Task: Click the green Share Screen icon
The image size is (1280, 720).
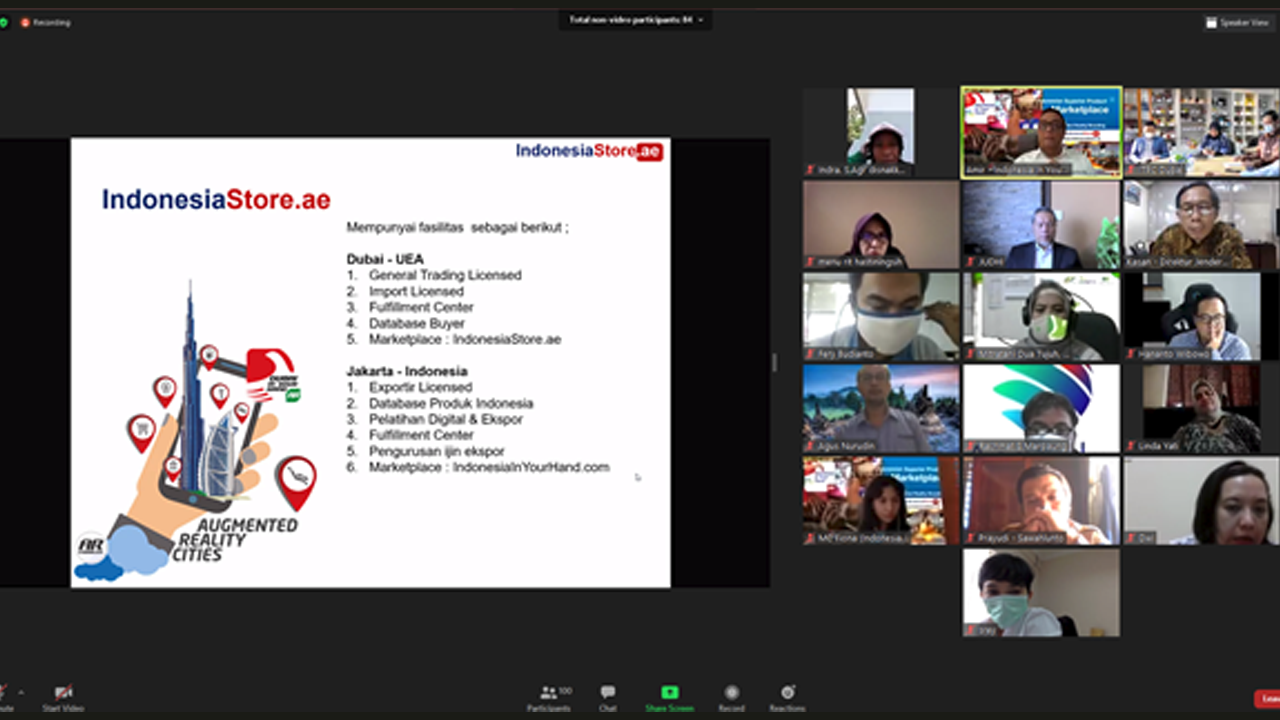Action: pyautogui.click(x=669, y=692)
